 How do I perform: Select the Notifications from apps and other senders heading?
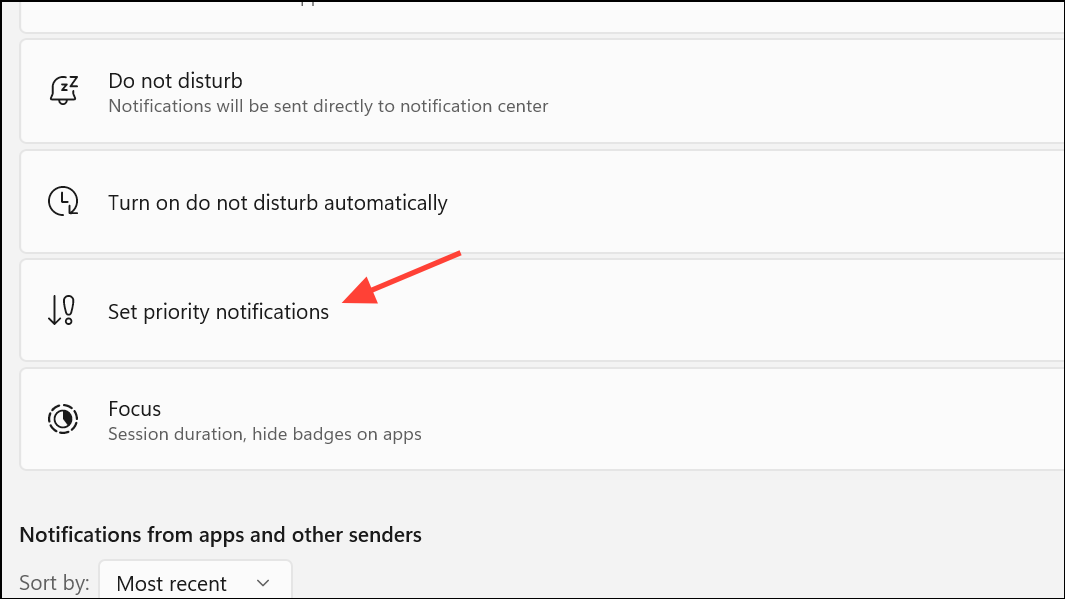220,534
